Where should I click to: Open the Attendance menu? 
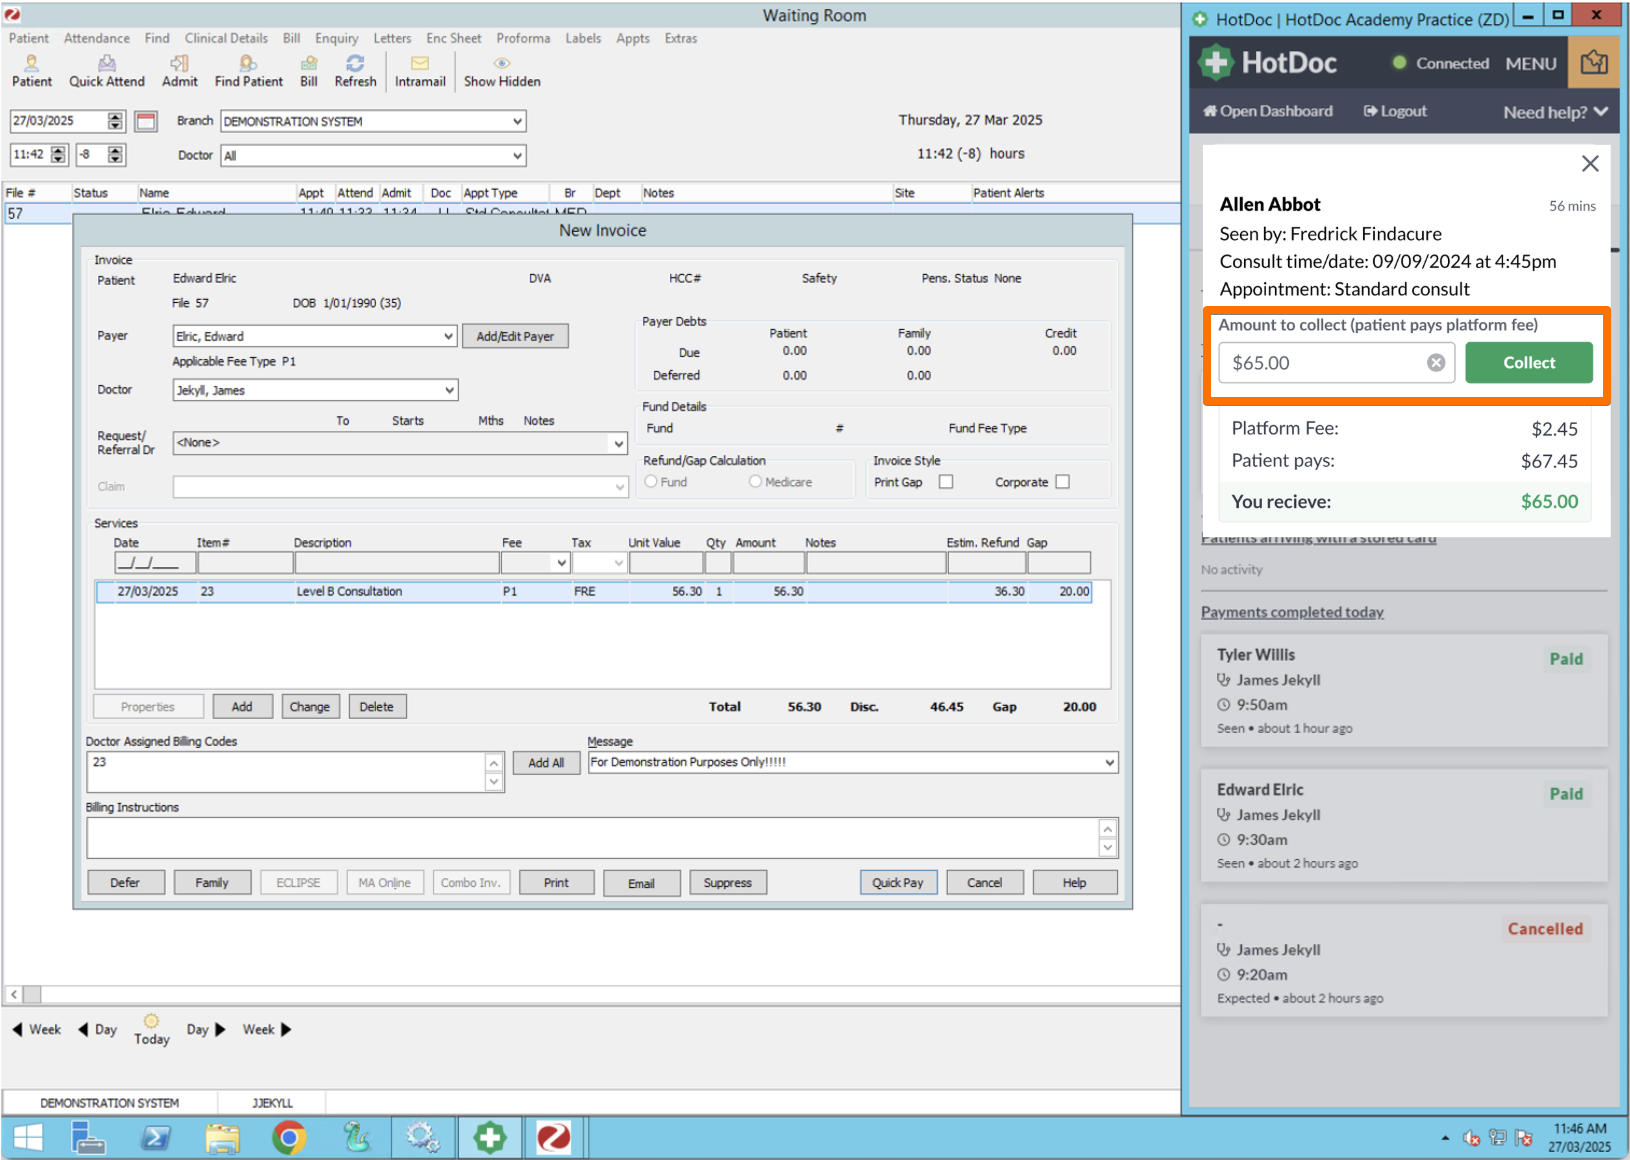[97, 38]
